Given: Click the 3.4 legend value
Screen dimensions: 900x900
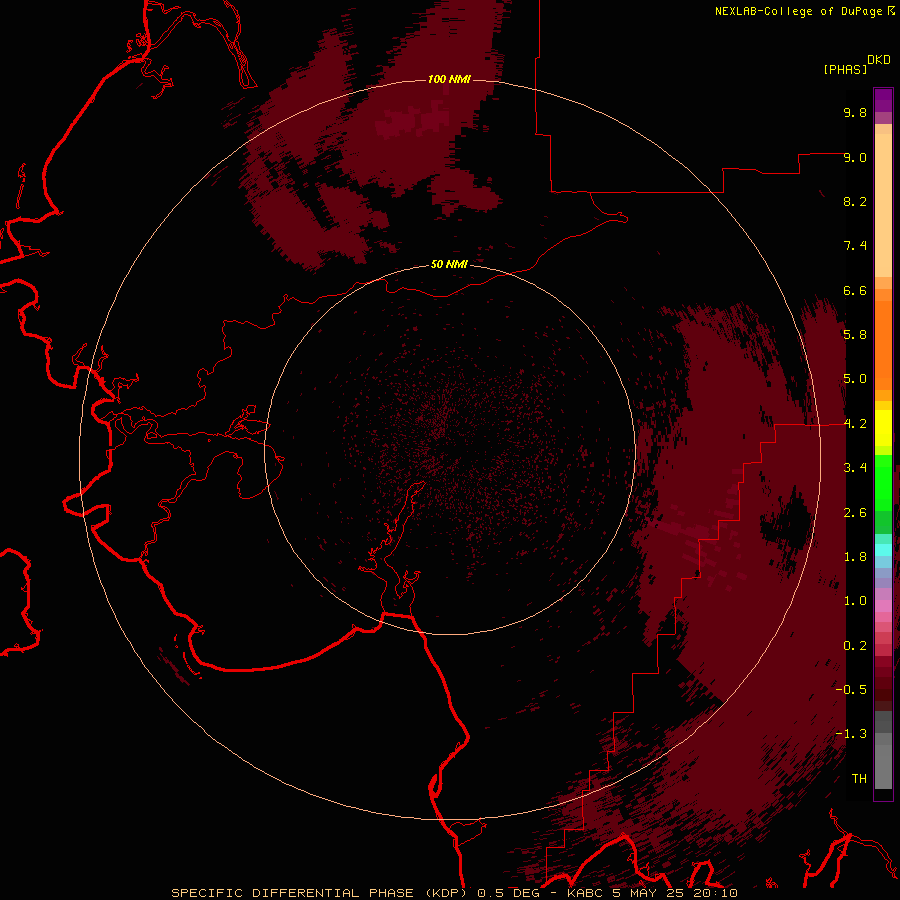Looking at the screenshot, I should [x=855, y=468].
